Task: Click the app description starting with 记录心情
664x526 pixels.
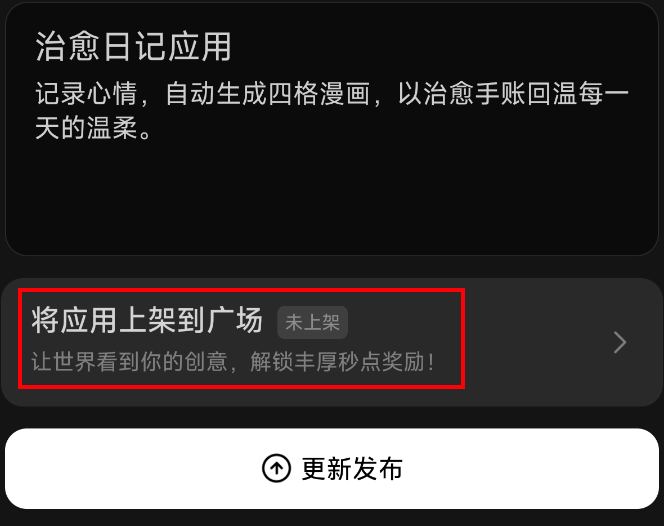Action: point(332,111)
